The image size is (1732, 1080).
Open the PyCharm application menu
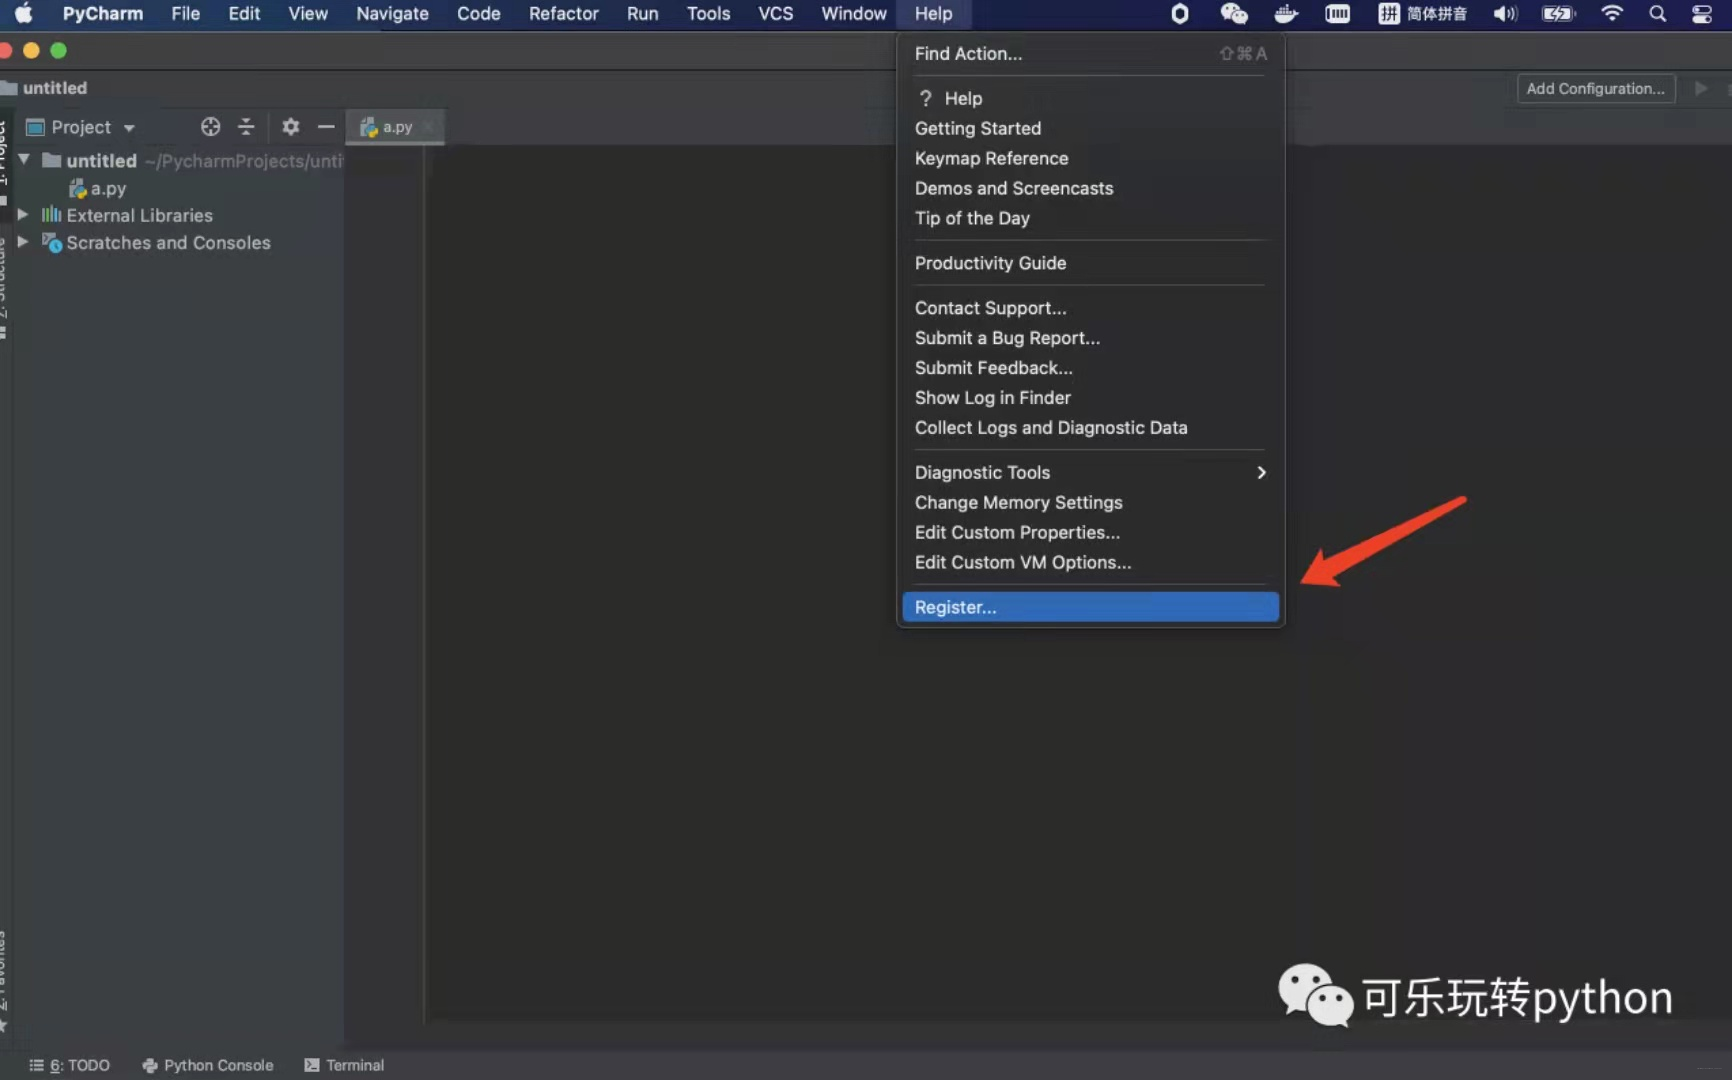pyautogui.click(x=102, y=14)
